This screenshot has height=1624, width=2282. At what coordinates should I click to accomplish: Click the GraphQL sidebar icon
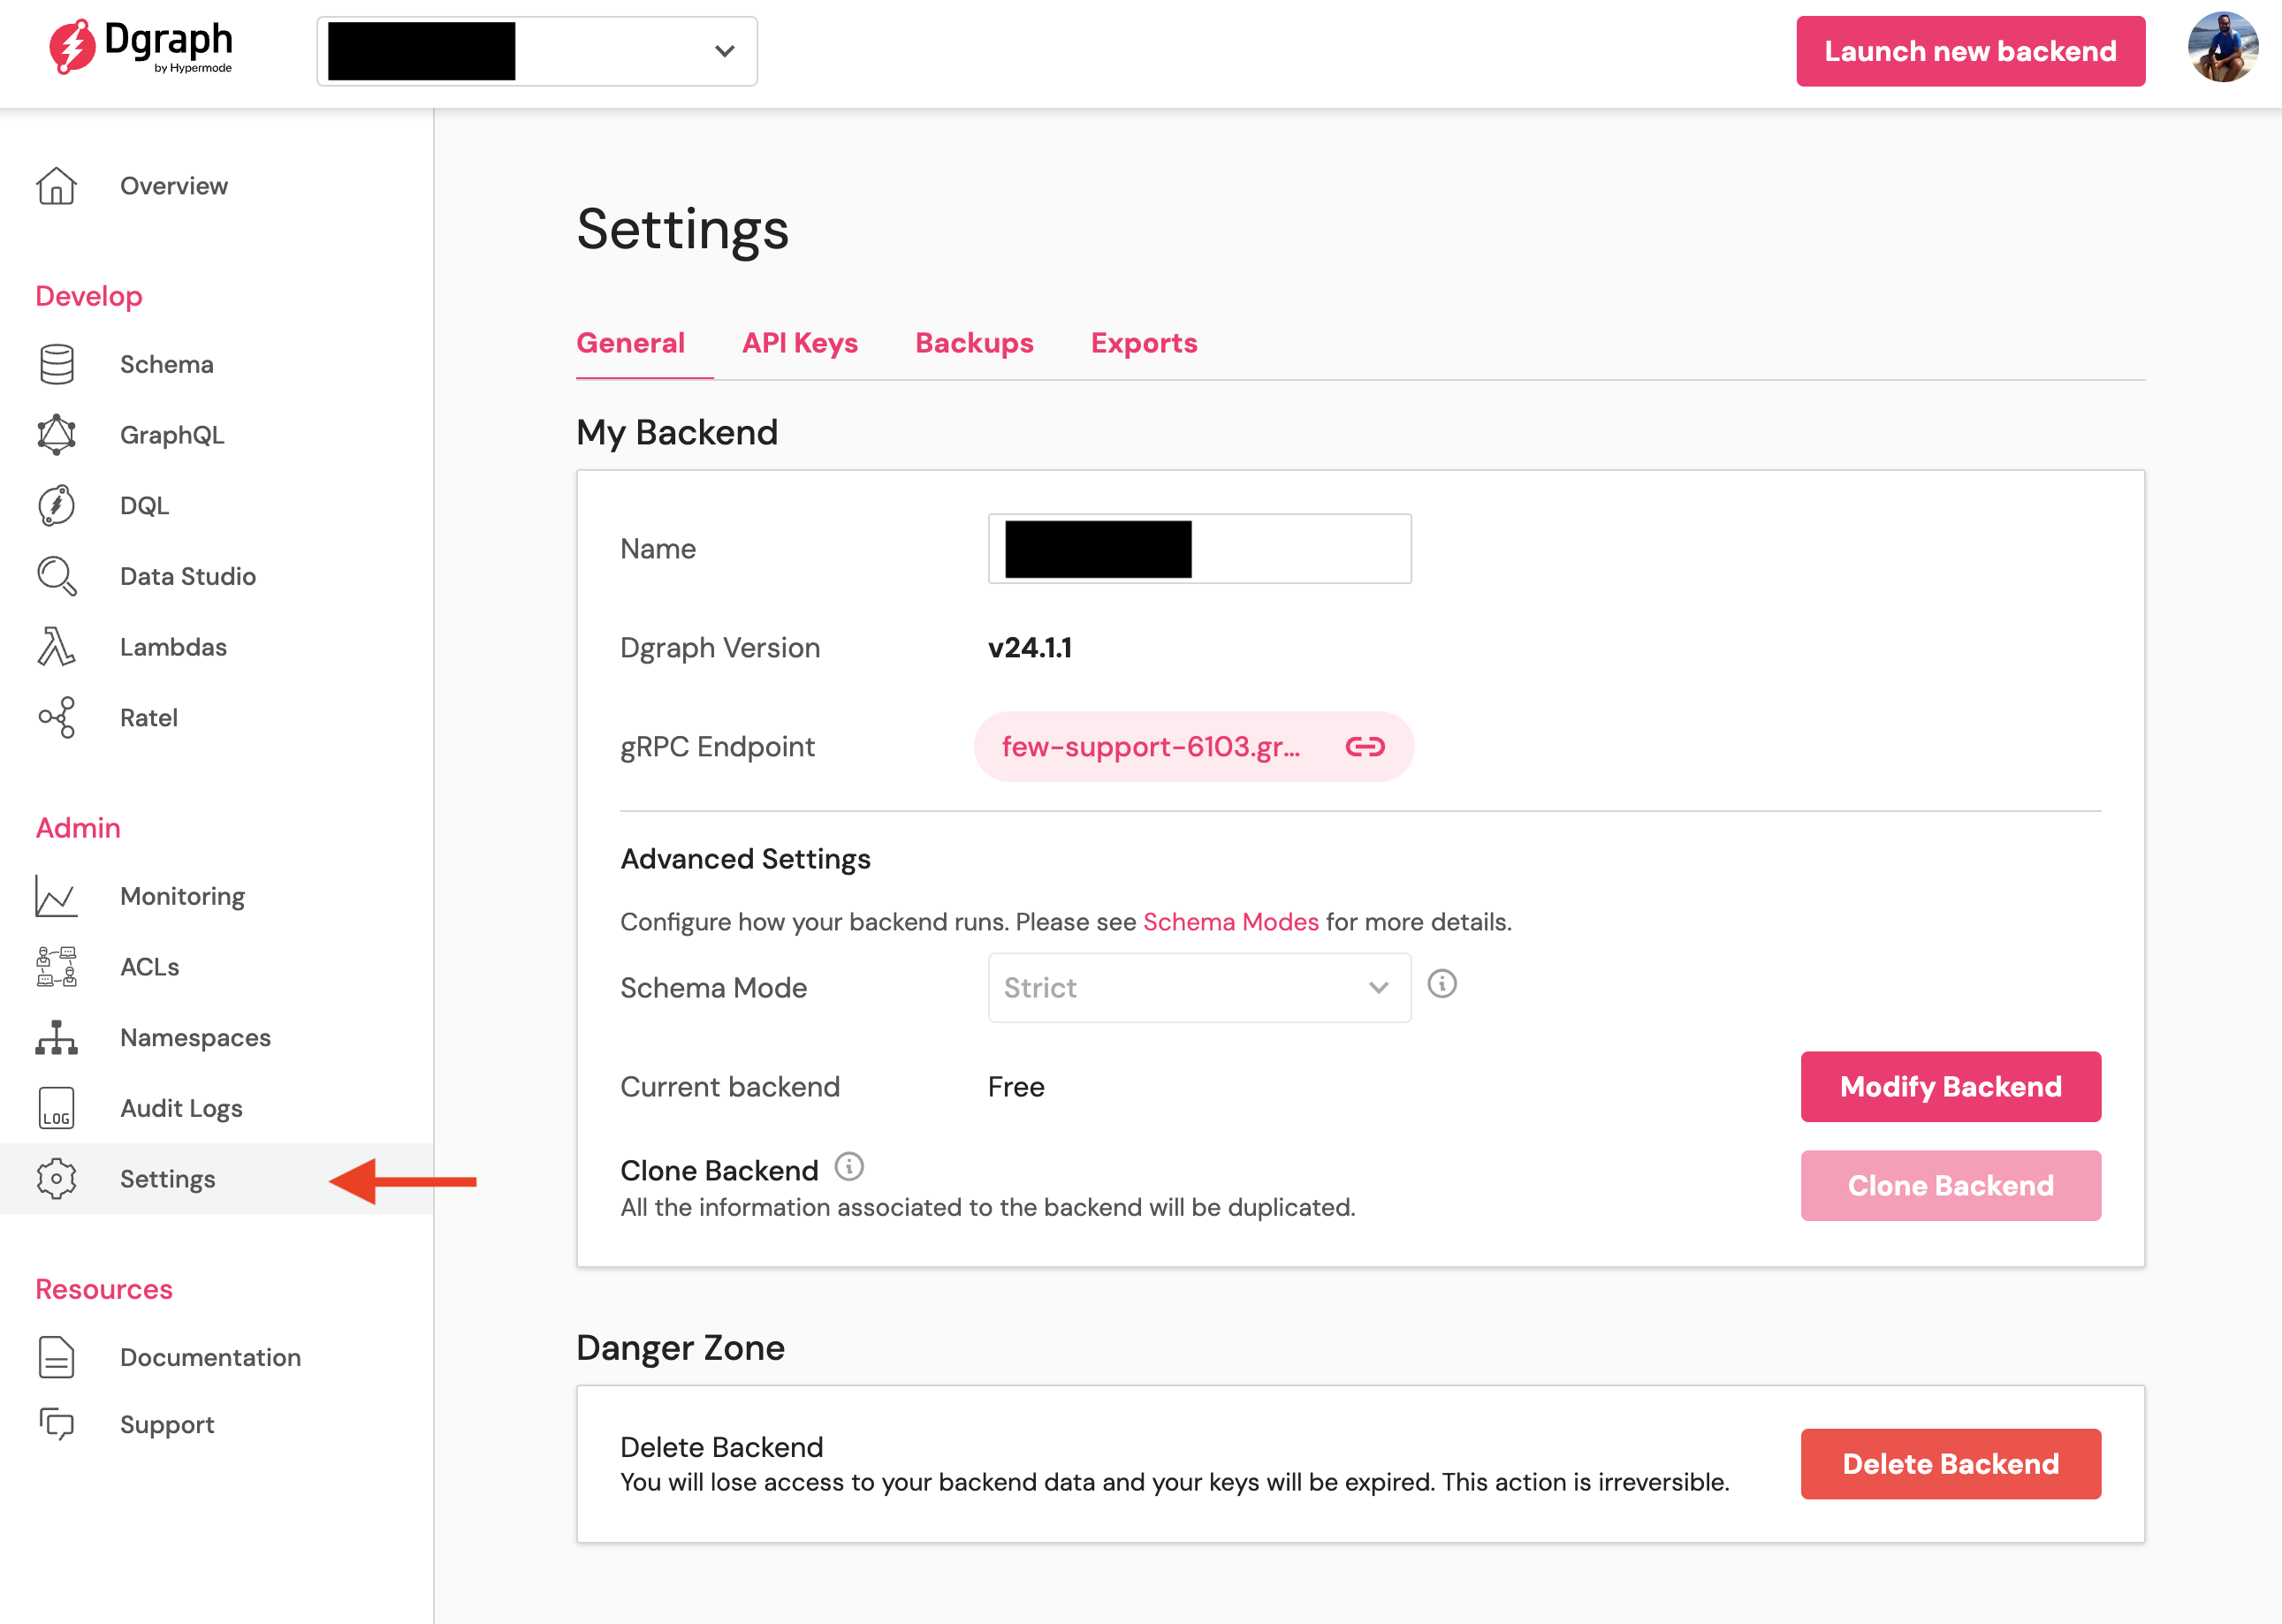pyautogui.click(x=57, y=435)
